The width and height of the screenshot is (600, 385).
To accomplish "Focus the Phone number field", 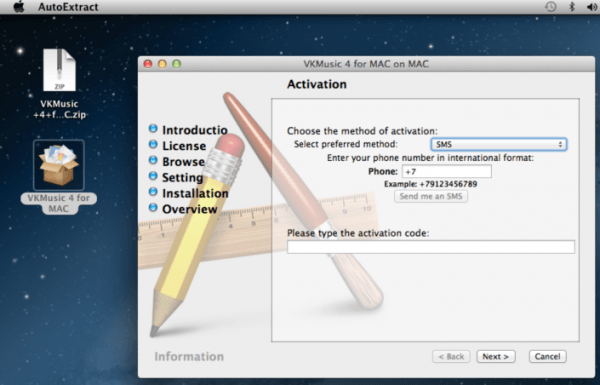I will tap(447, 171).
